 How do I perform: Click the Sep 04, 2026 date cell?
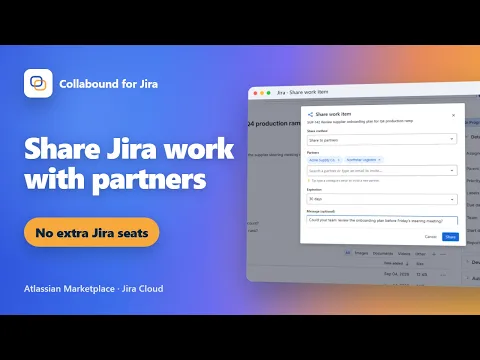[396, 274]
